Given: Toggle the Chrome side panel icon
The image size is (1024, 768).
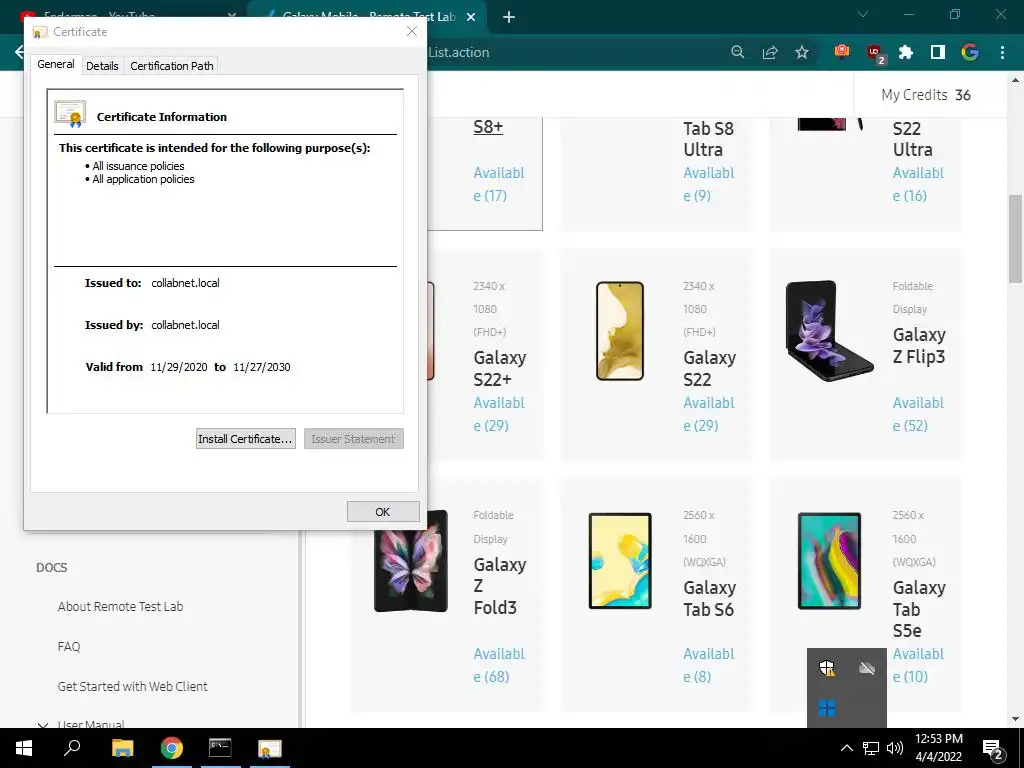Looking at the screenshot, I should [x=938, y=52].
